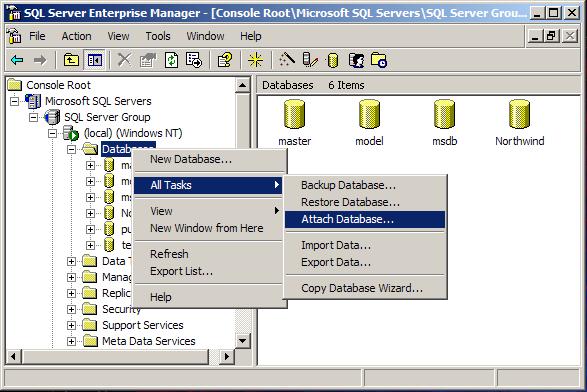The height and width of the screenshot is (392, 587).
Task: Click tree scrollbar up arrow
Action: tap(243, 85)
